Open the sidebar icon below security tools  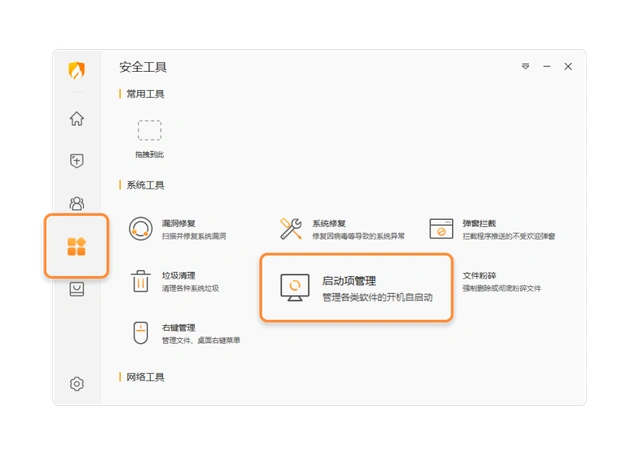[77, 289]
